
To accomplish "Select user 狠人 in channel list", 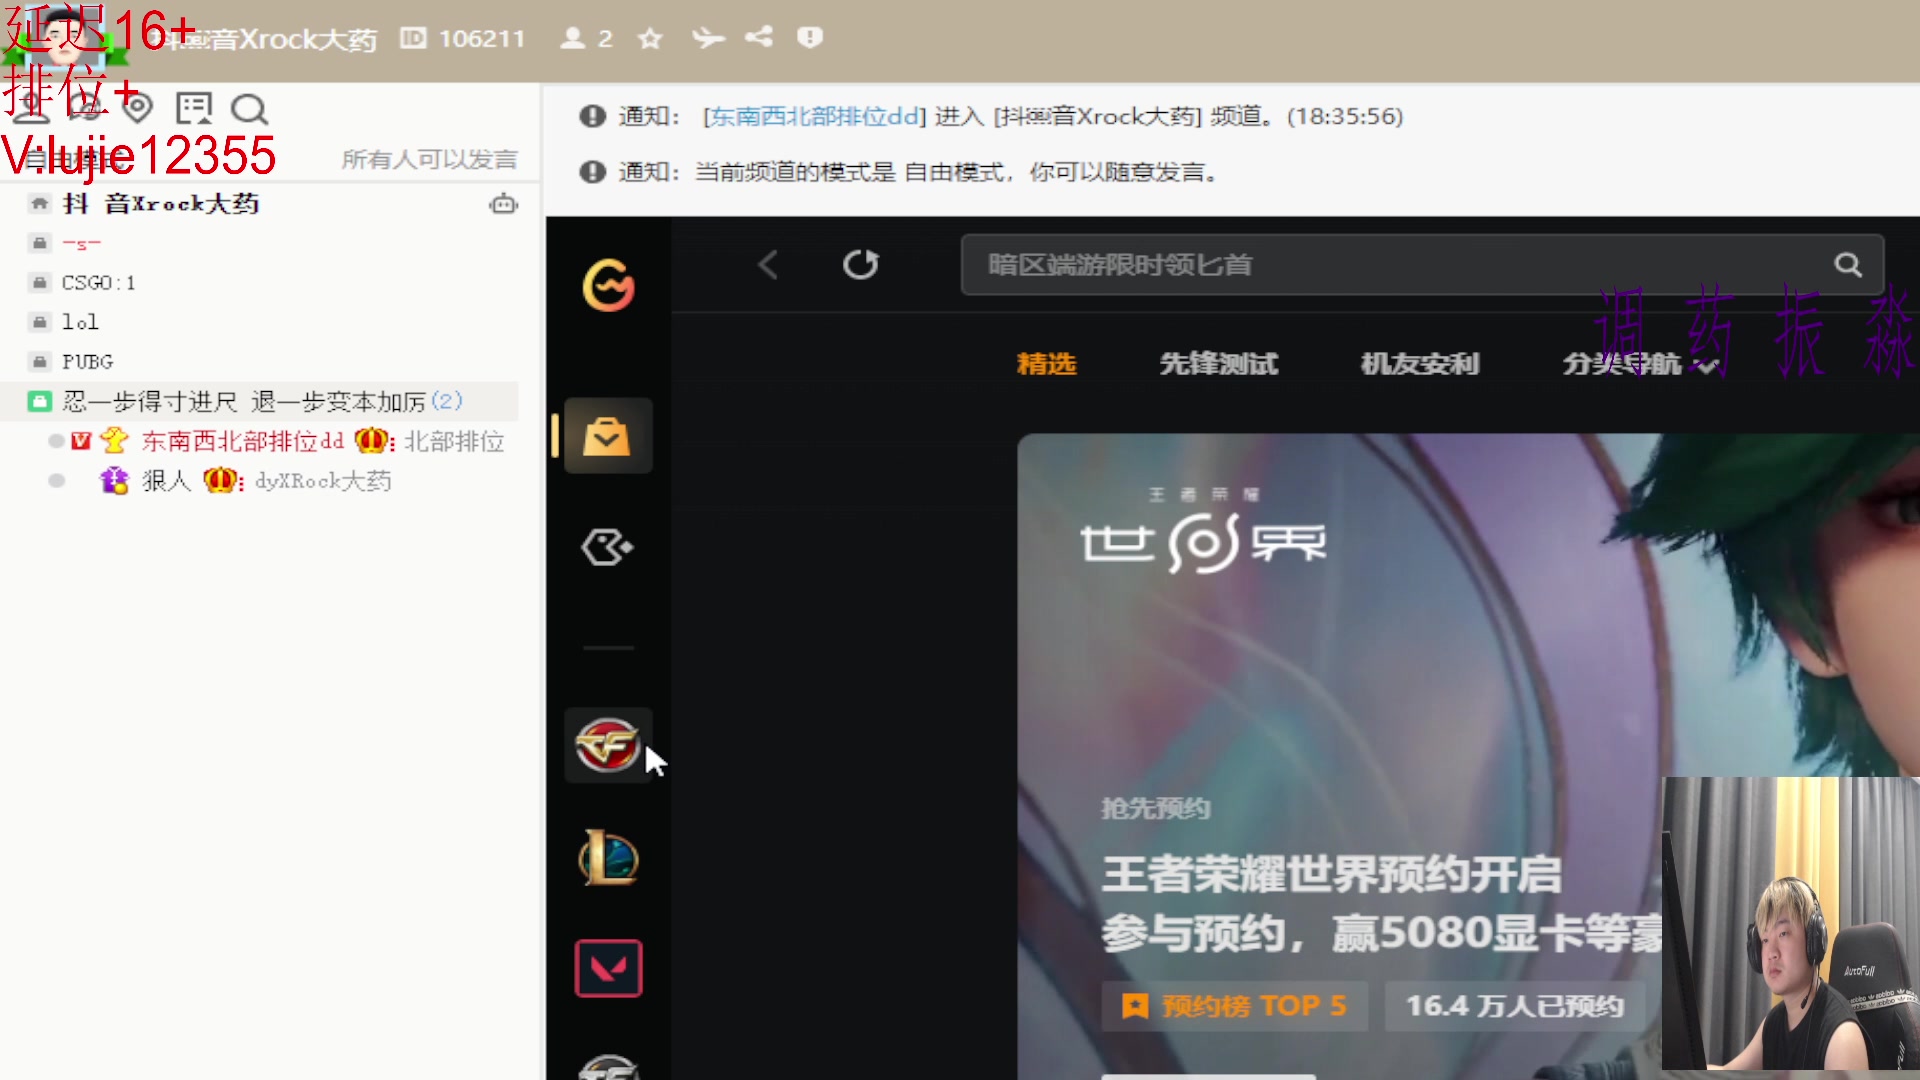I will point(166,481).
